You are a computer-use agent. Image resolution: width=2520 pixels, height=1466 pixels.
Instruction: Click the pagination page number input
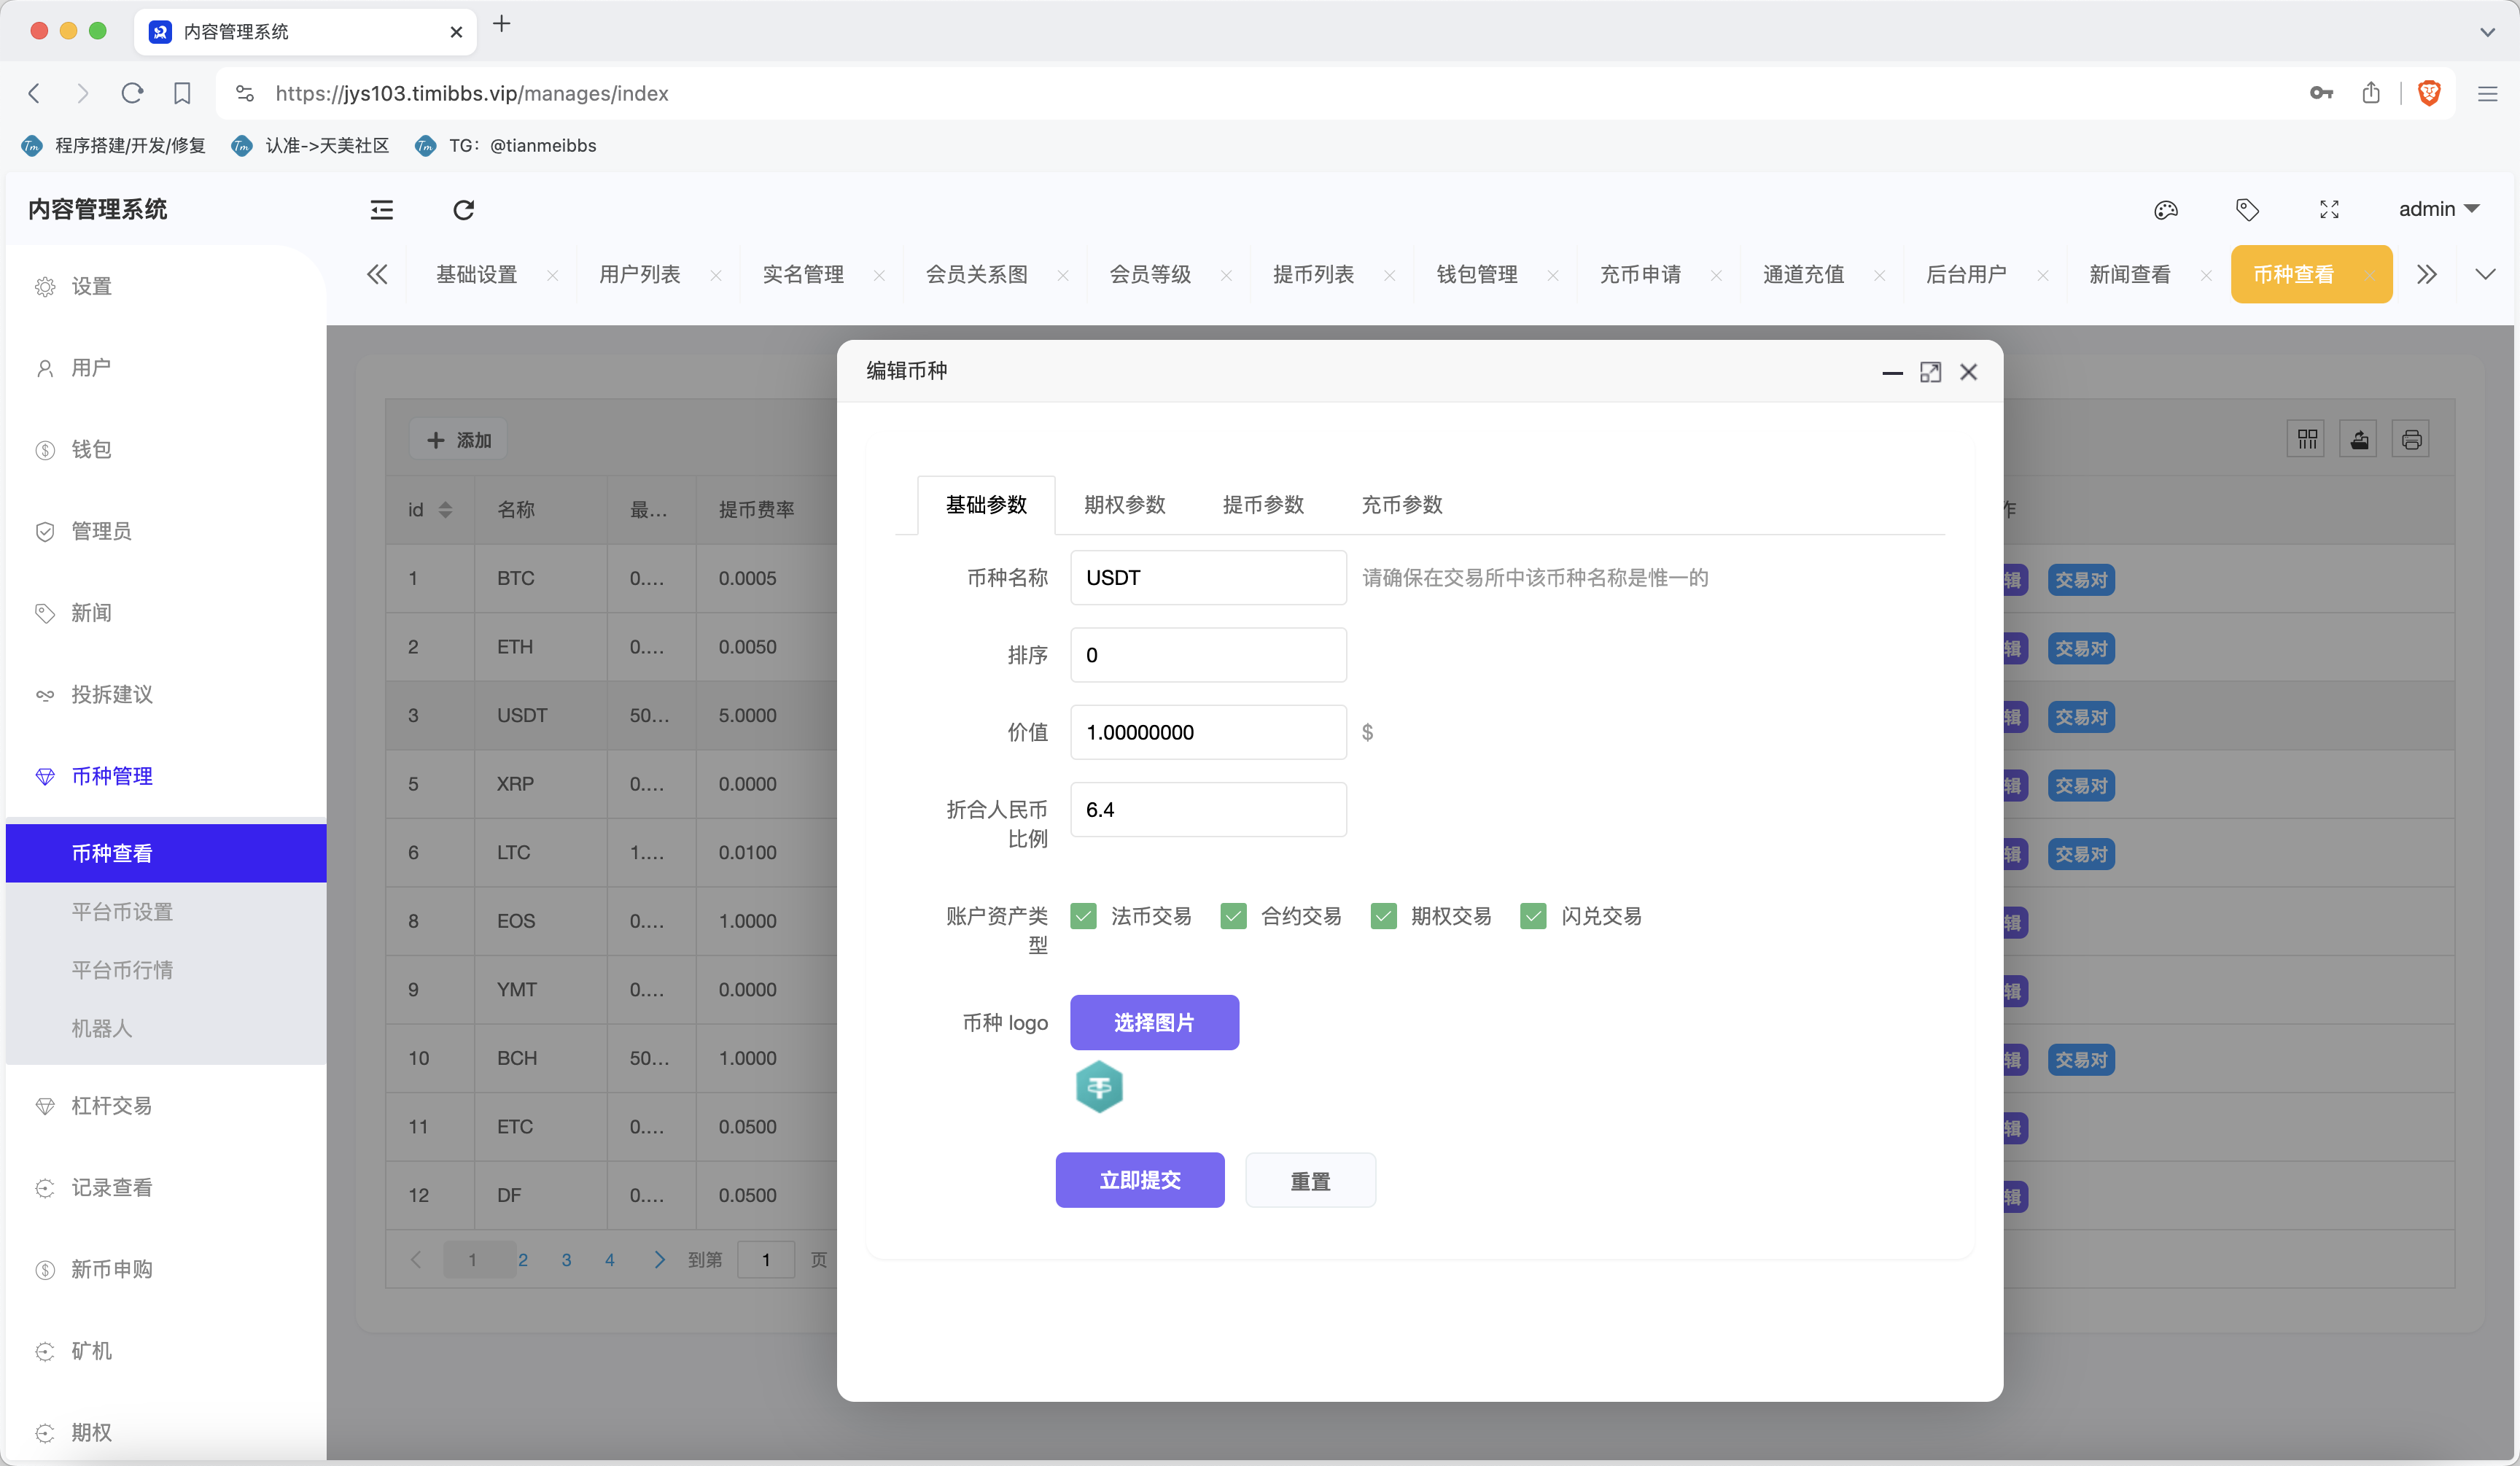pos(766,1259)
